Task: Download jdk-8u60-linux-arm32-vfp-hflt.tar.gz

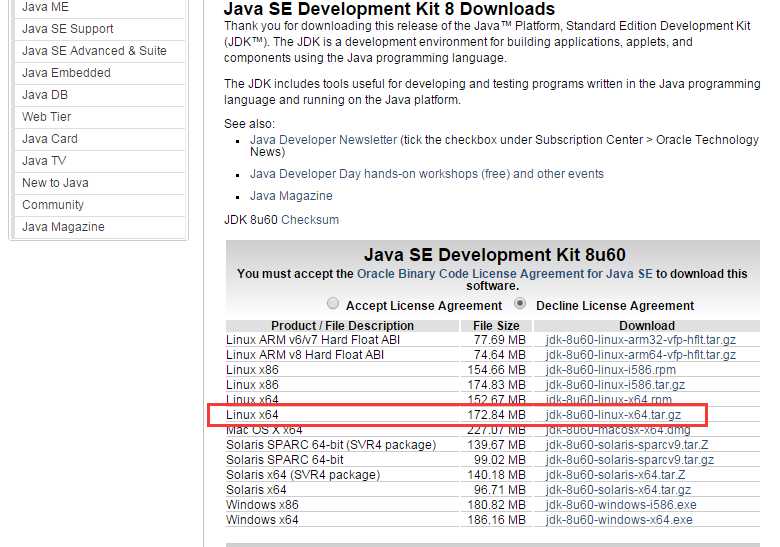Action: (640, 340)
